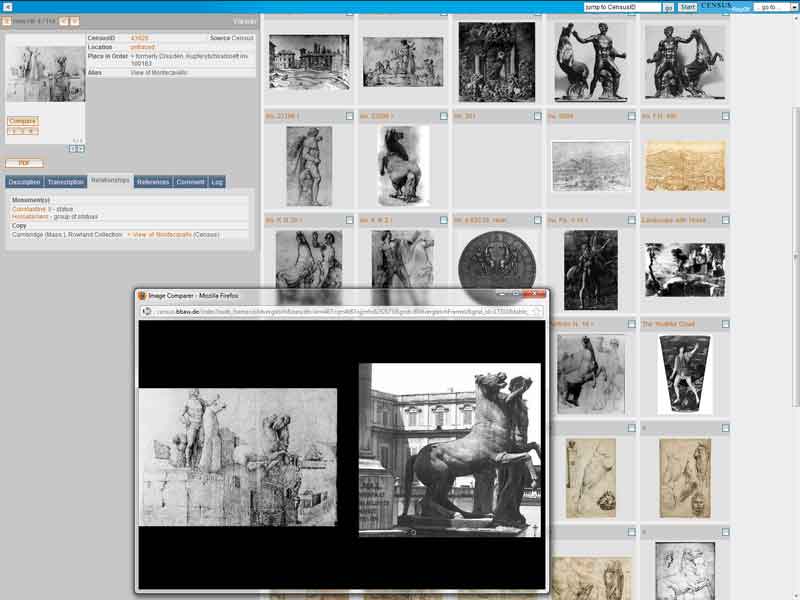
Task: Tick the checkbox on the horse and man sketch card
Action: coord(349,220)
